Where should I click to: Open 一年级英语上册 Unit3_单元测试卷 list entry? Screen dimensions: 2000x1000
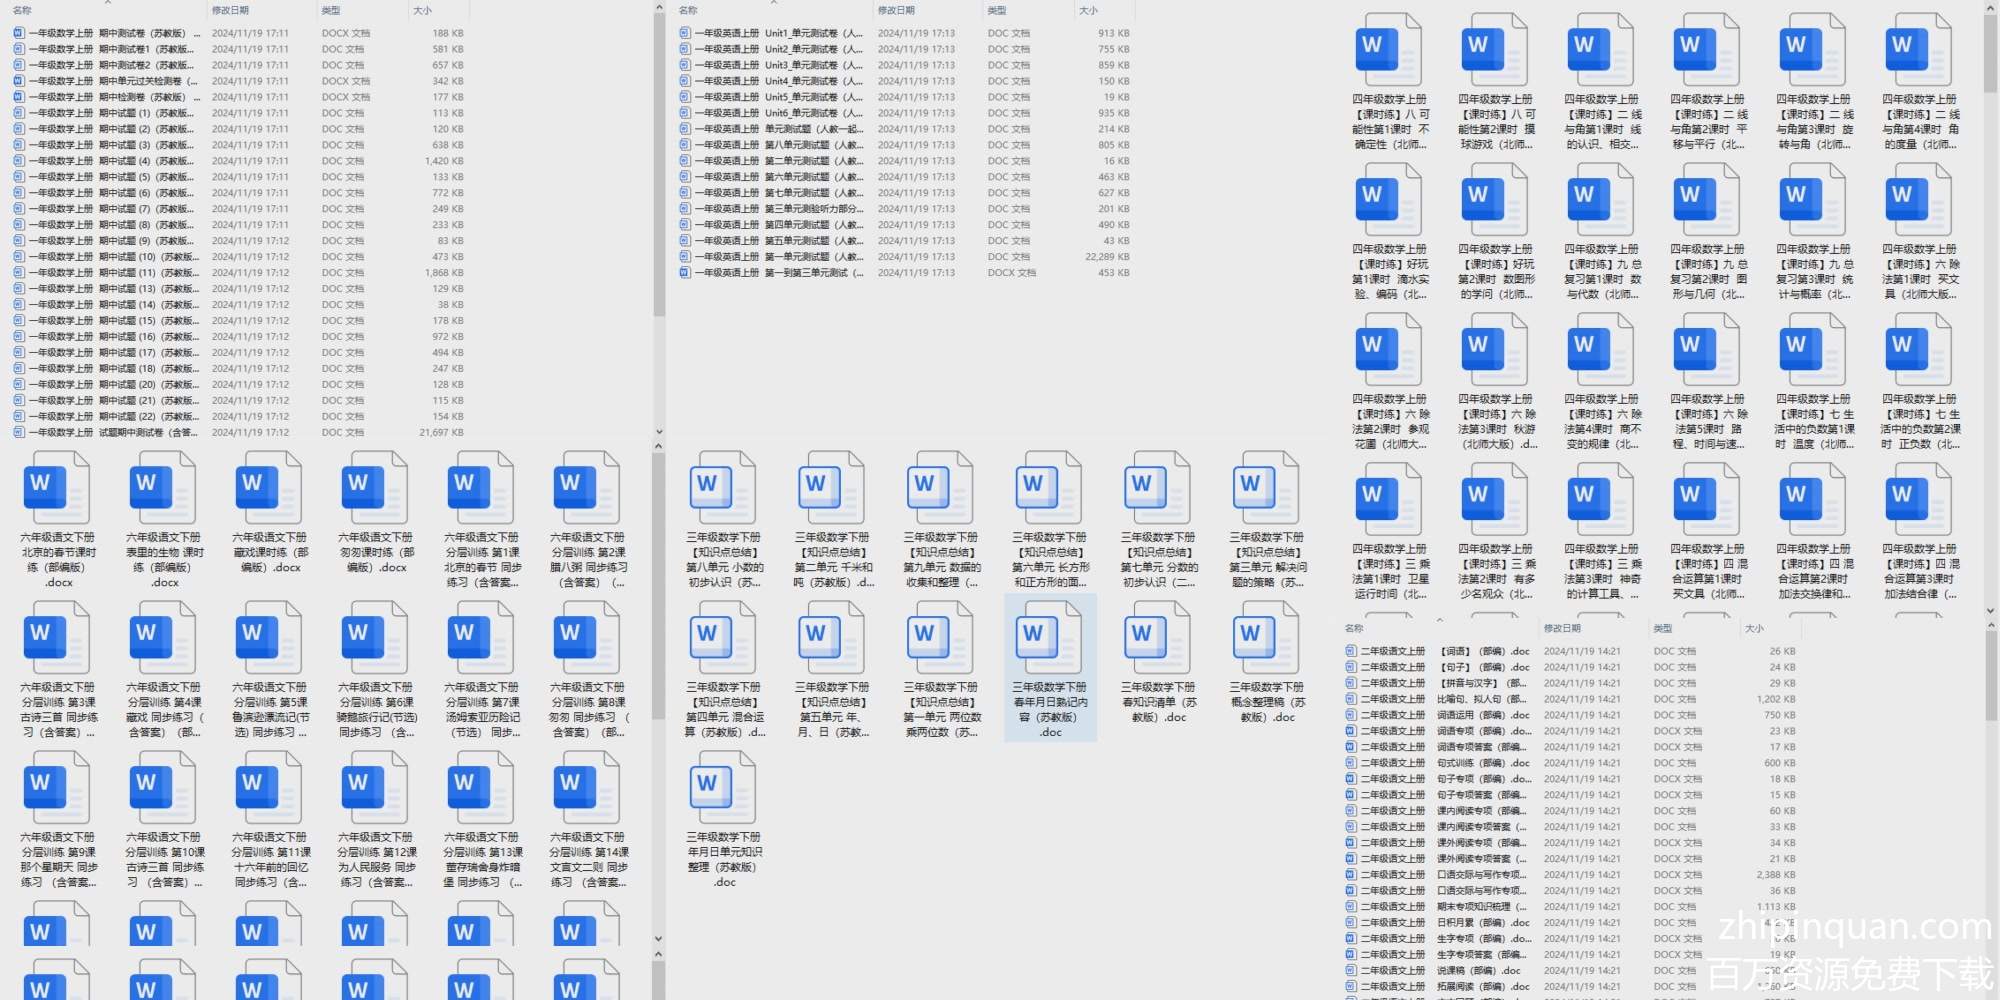click(x=770, y=65)
